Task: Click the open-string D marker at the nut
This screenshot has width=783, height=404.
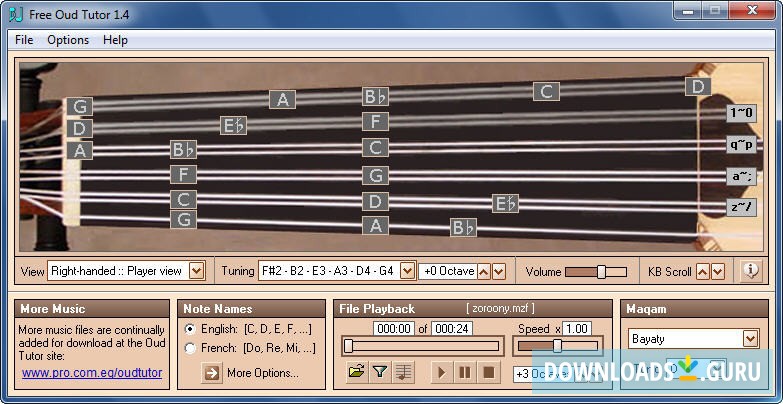Action: [x=79, y=128]
